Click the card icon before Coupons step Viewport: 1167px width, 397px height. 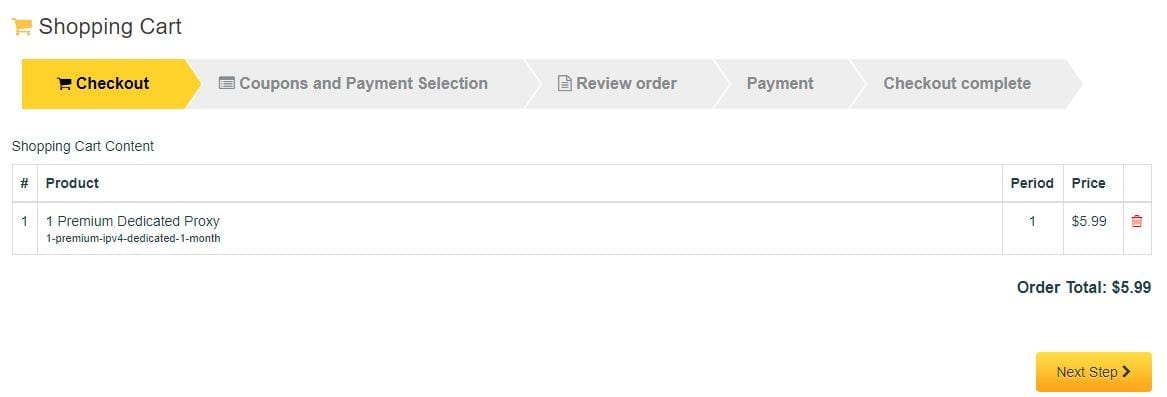coord(226,83)
